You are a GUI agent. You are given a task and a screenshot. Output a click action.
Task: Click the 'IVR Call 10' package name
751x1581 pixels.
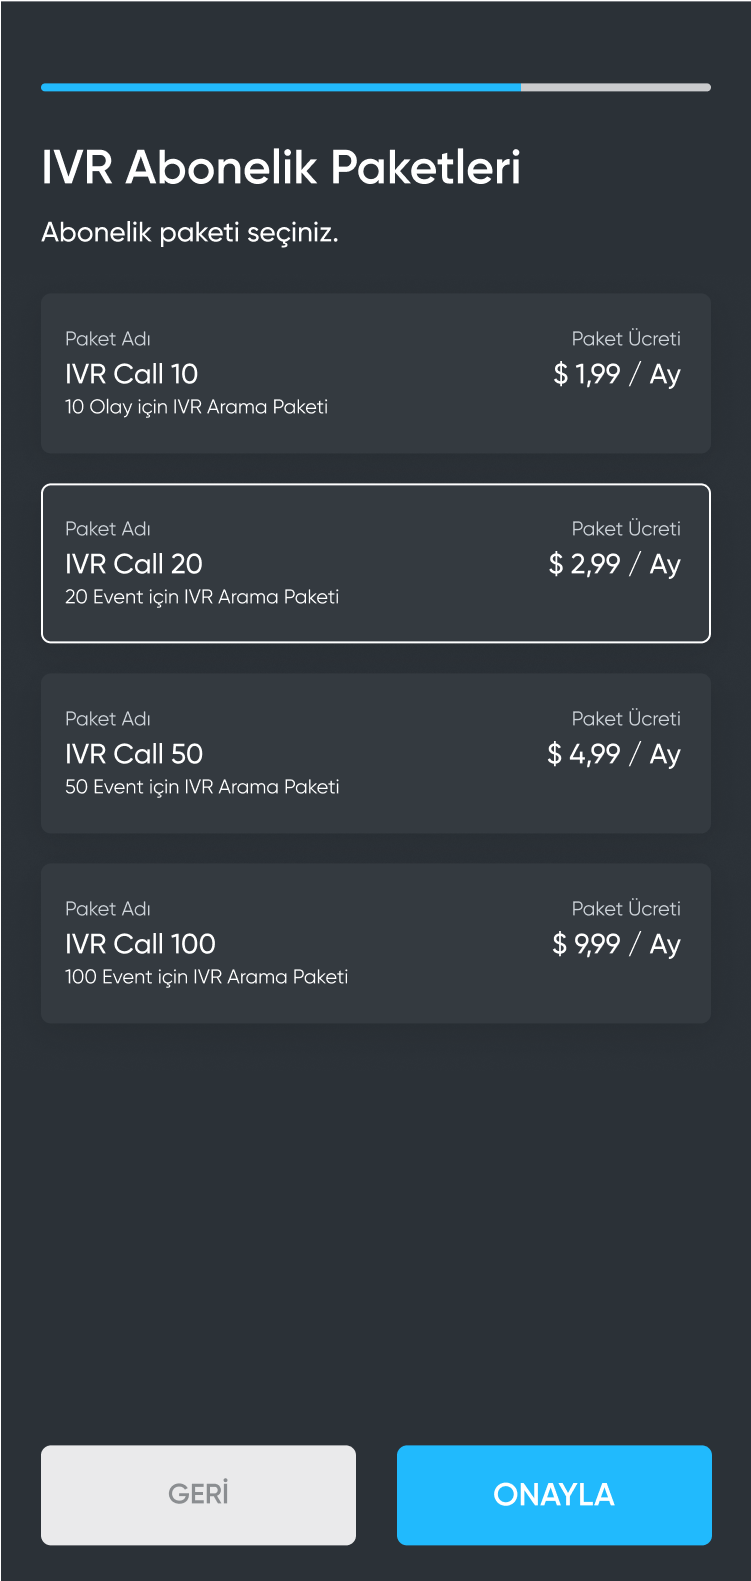131,374
